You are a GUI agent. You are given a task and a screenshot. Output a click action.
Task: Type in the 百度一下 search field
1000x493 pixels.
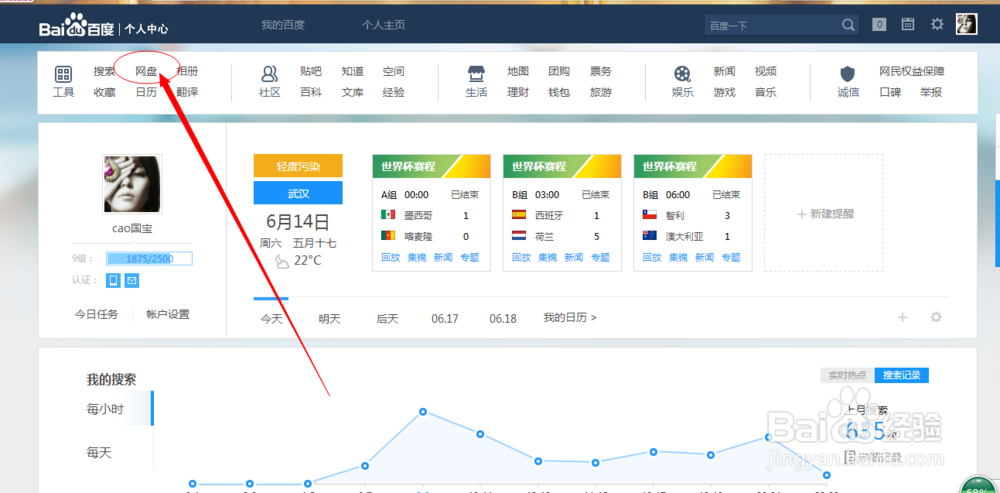point(773,26)
